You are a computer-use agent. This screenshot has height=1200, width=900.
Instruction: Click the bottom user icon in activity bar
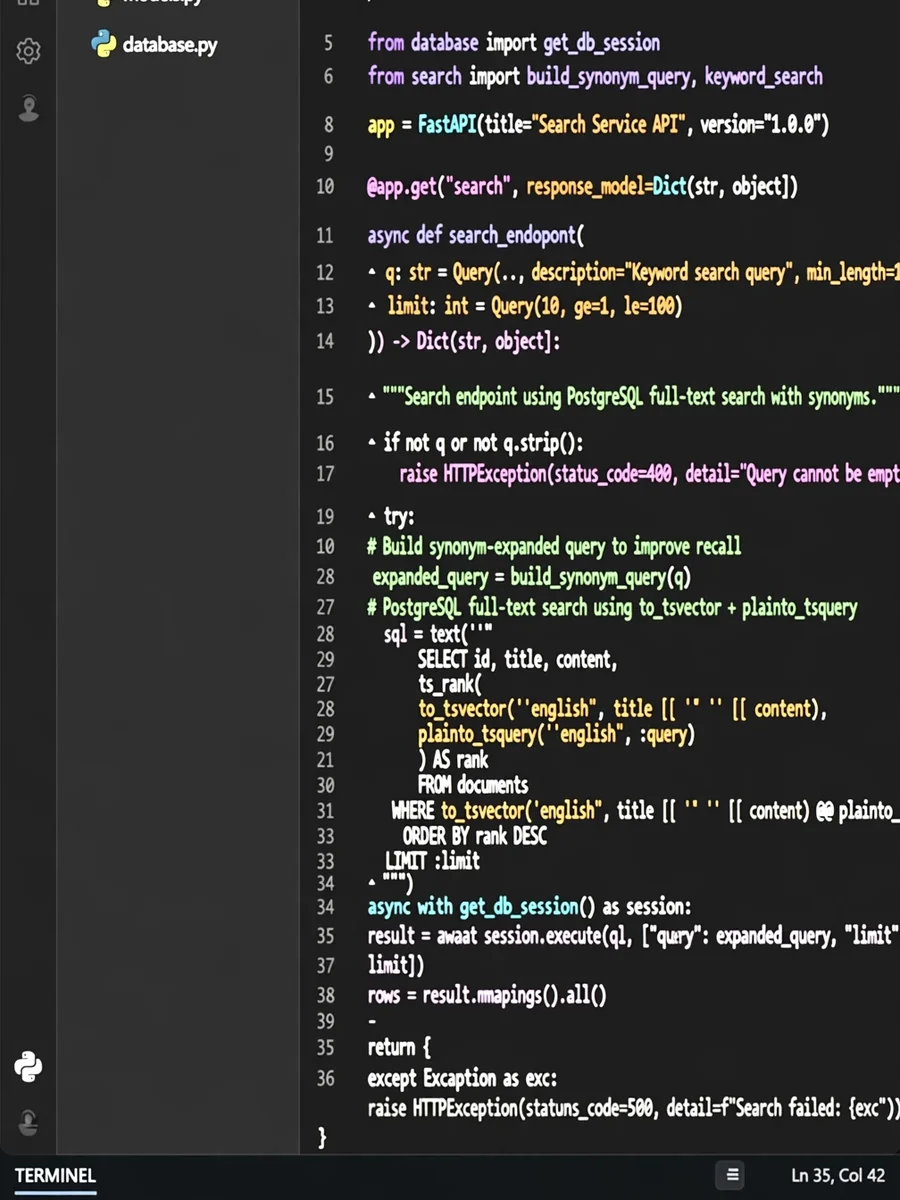pos(28,1123)
